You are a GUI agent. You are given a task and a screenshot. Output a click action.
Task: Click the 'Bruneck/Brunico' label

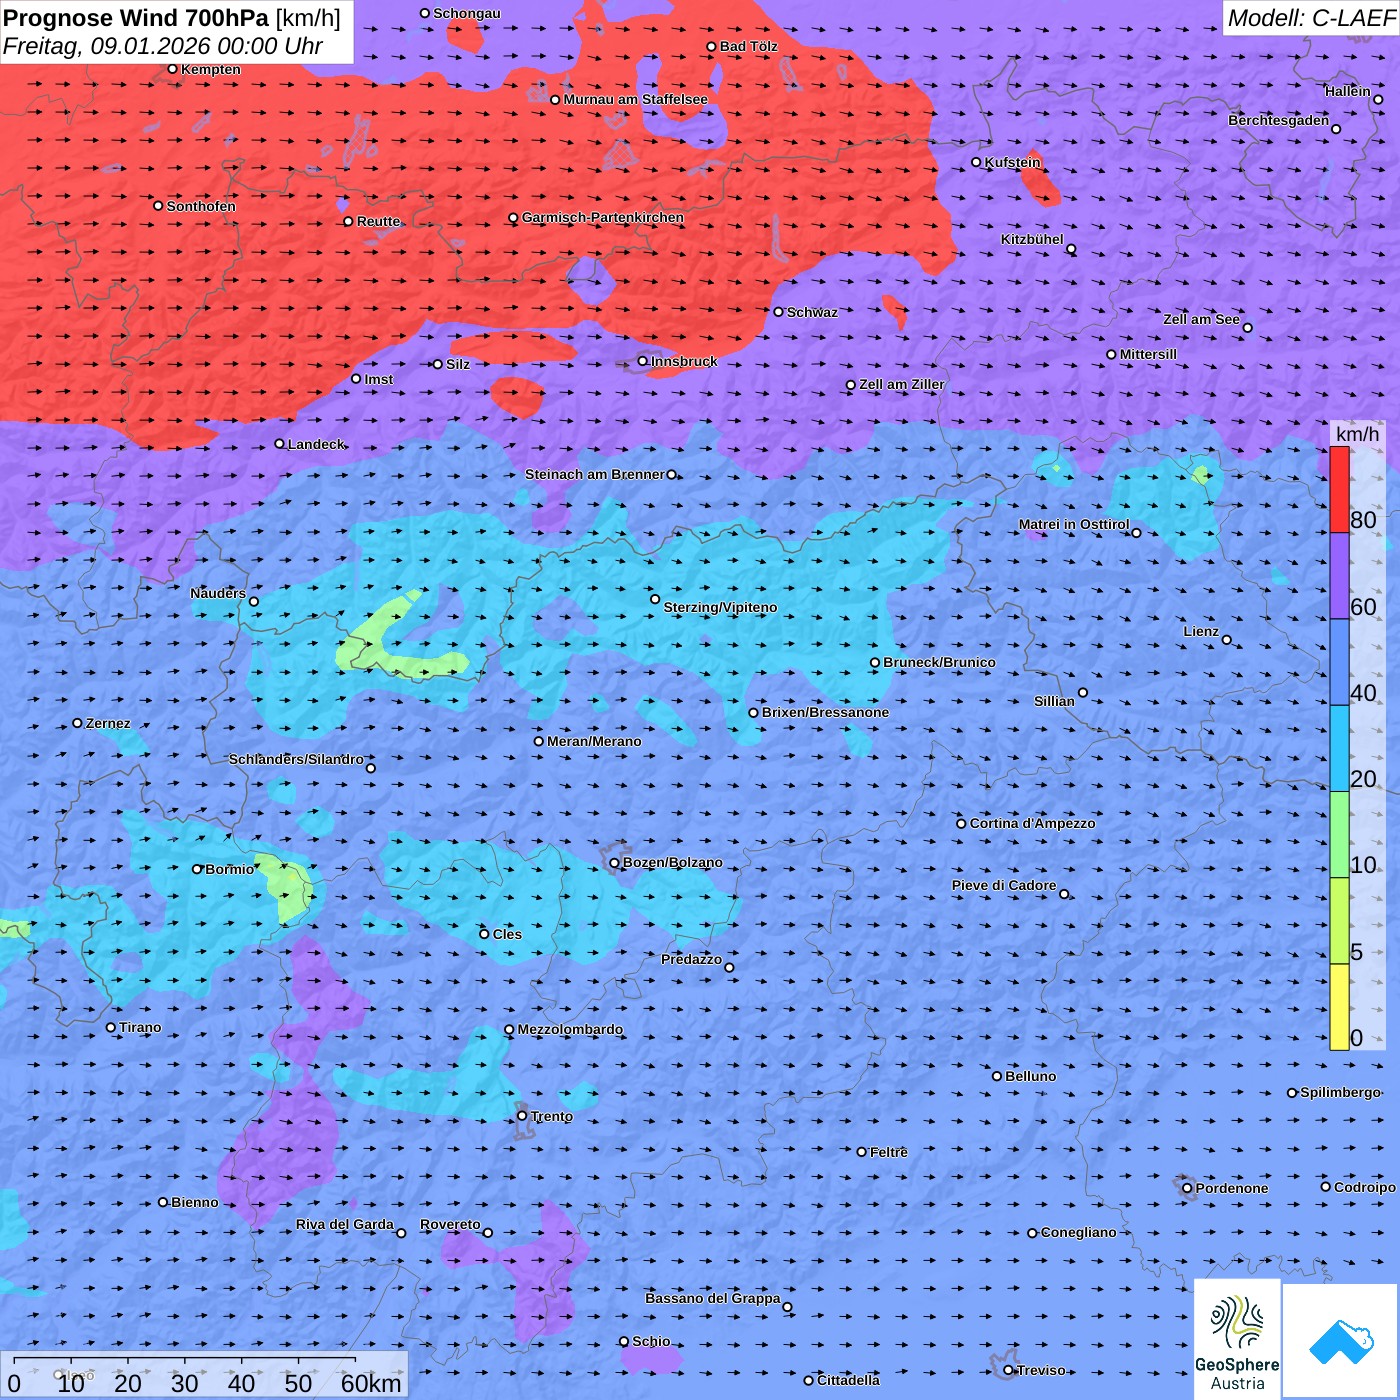(x=939, y=662)
